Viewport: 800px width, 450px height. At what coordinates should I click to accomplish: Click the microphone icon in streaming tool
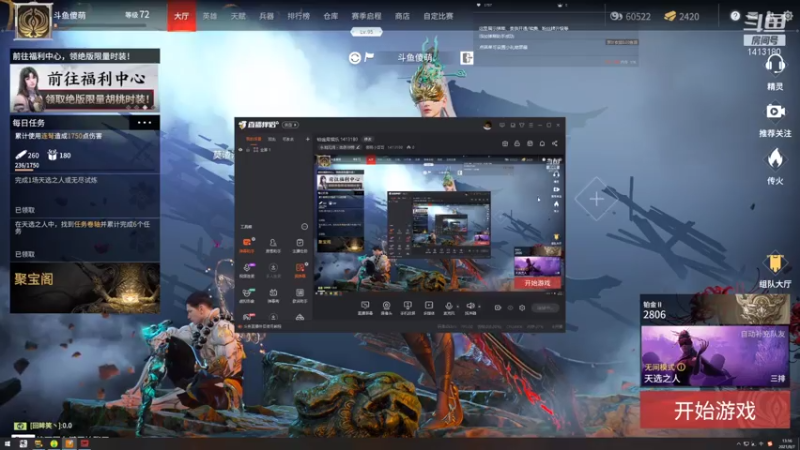tap(448, 307)
